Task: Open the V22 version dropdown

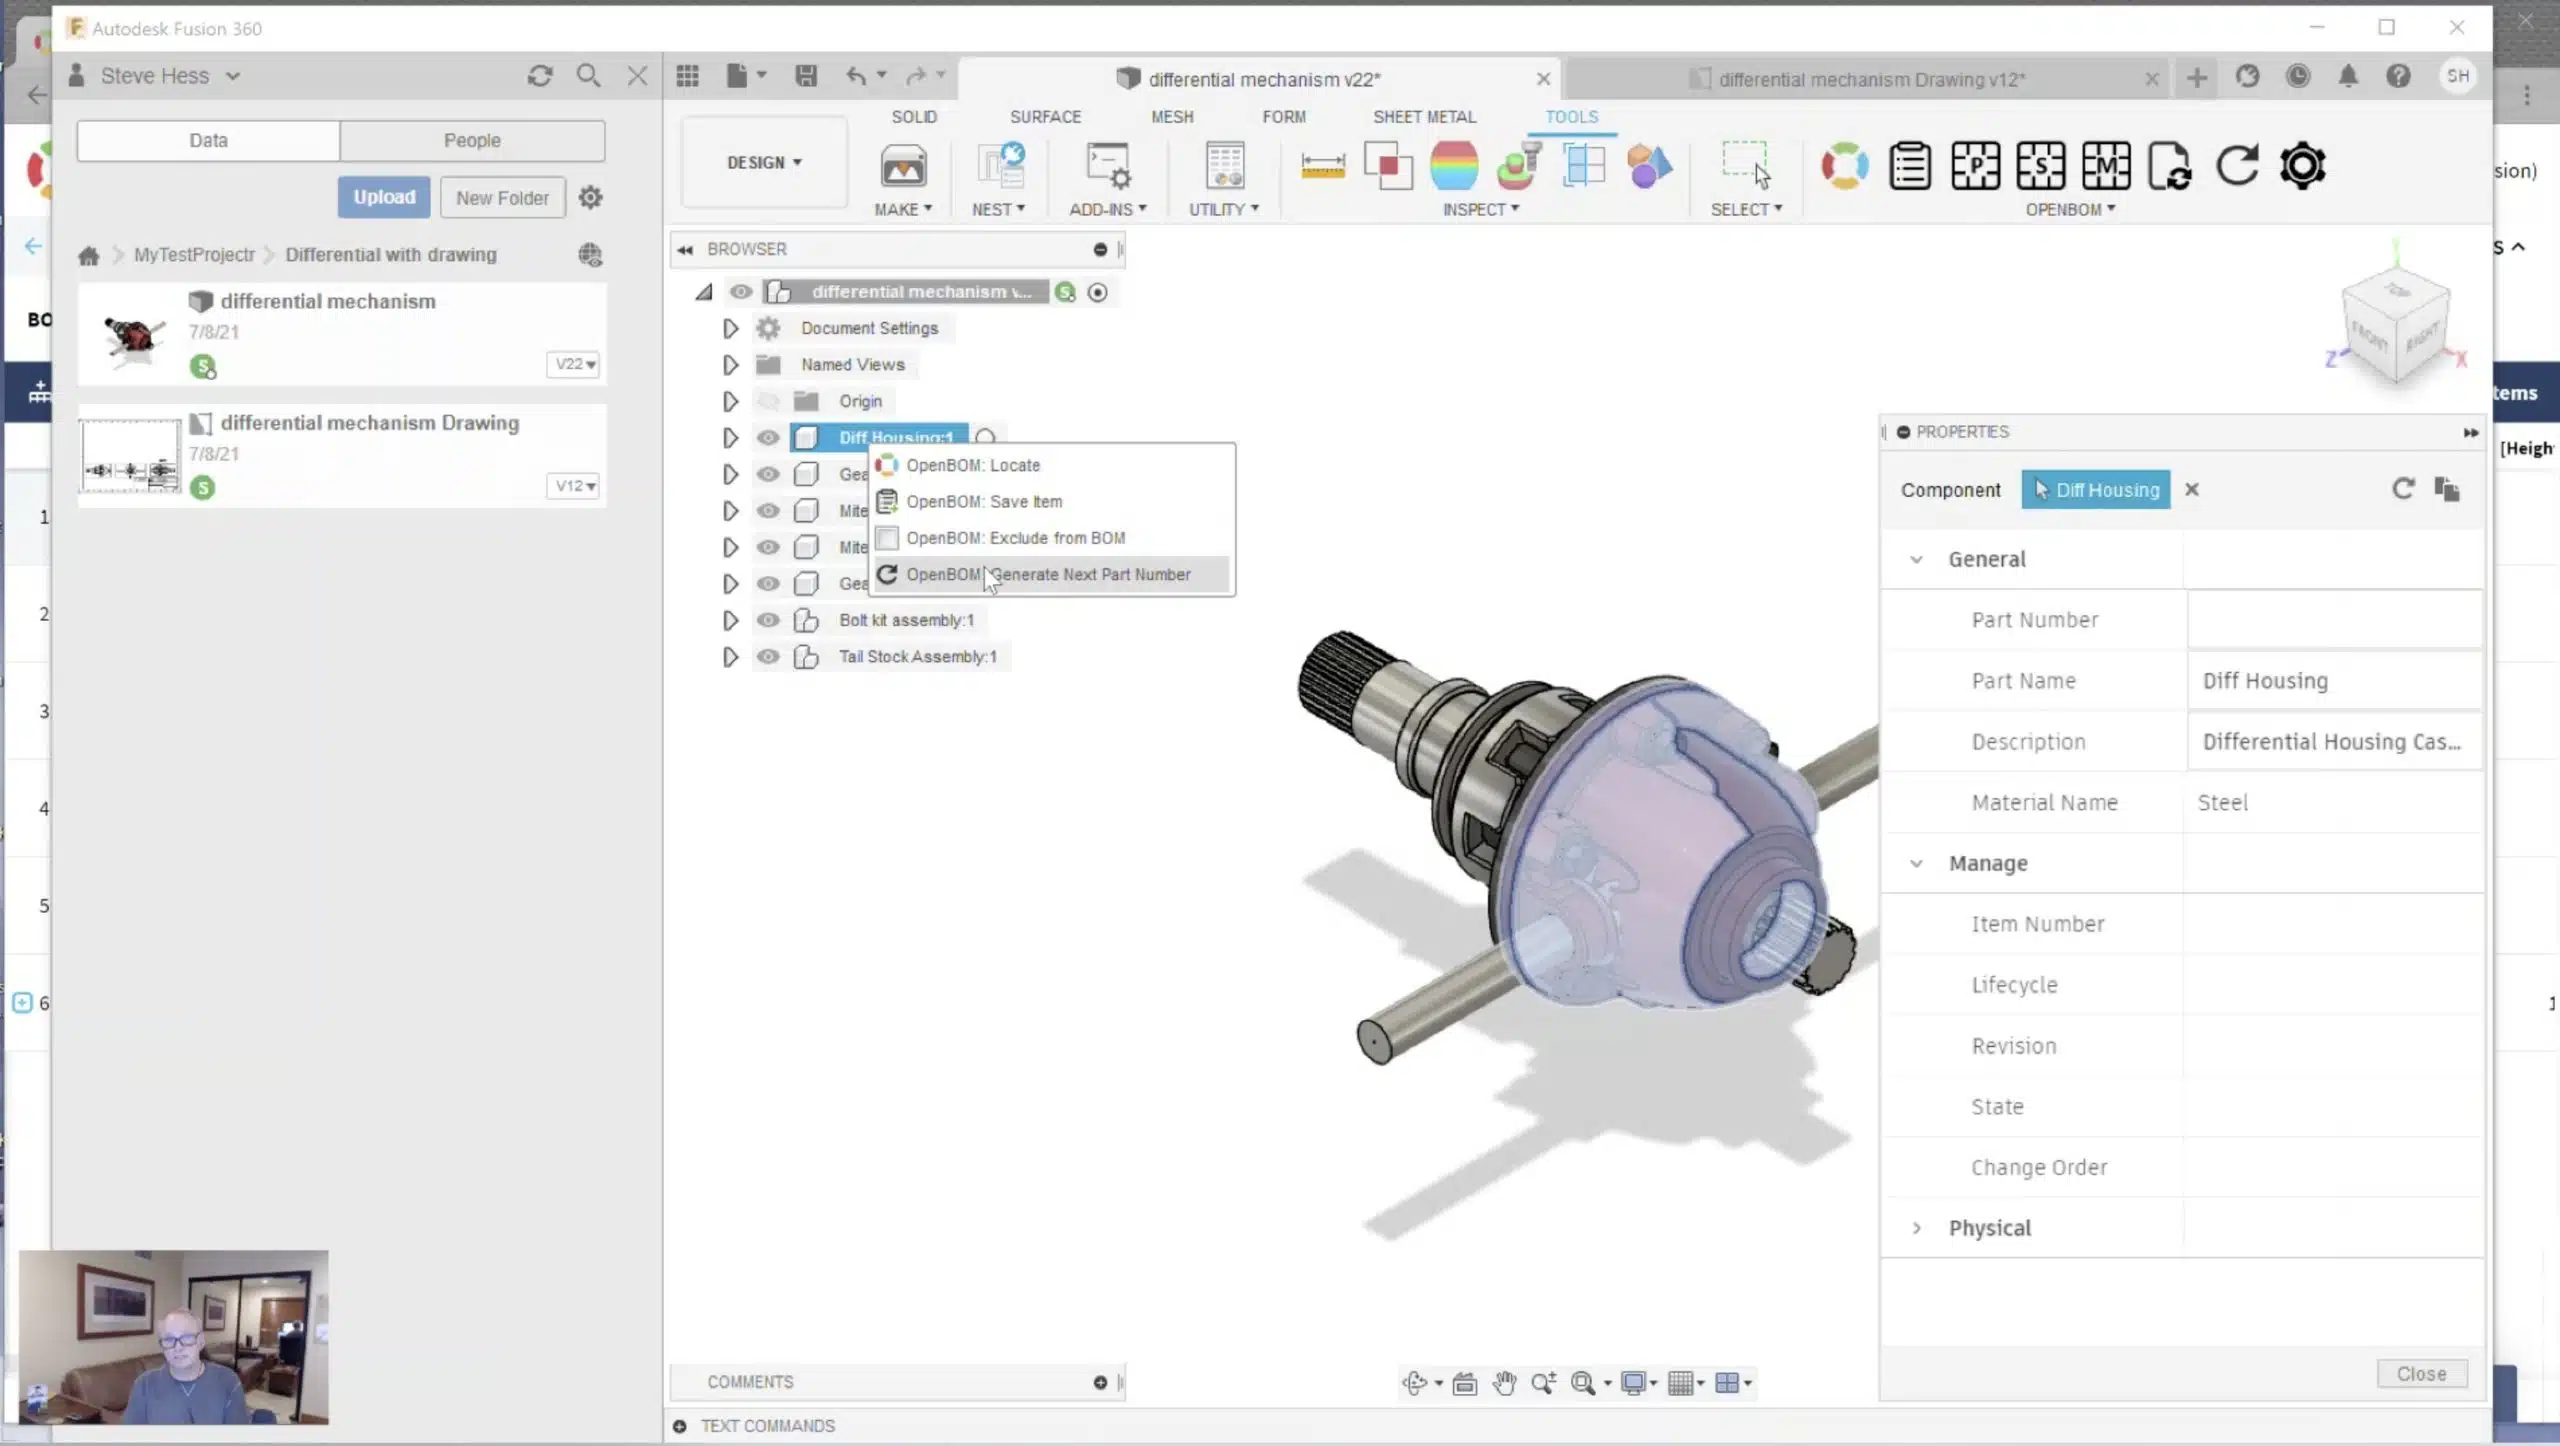Action: click(574, 364)
